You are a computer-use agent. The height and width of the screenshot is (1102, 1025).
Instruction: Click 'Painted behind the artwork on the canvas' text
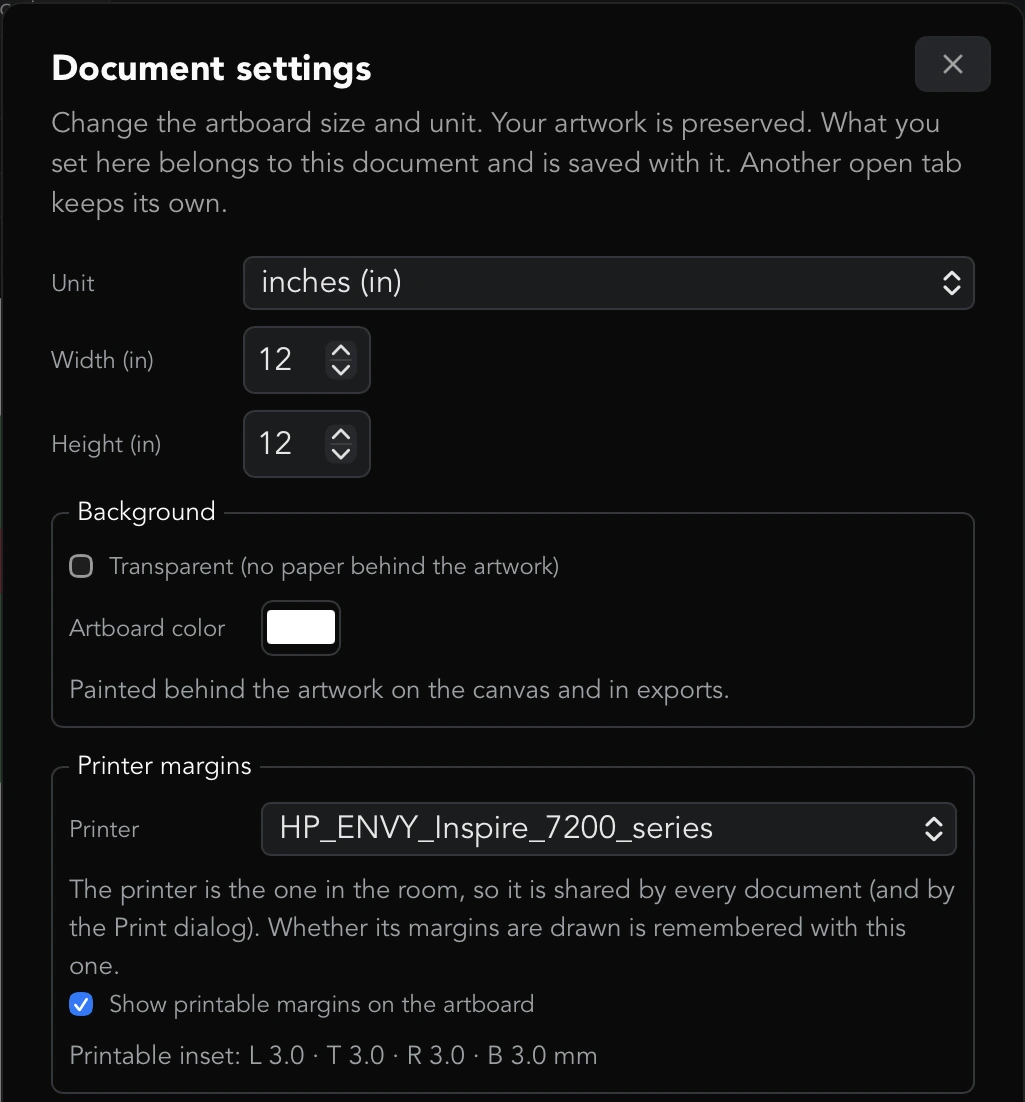(x=309, y=690)
